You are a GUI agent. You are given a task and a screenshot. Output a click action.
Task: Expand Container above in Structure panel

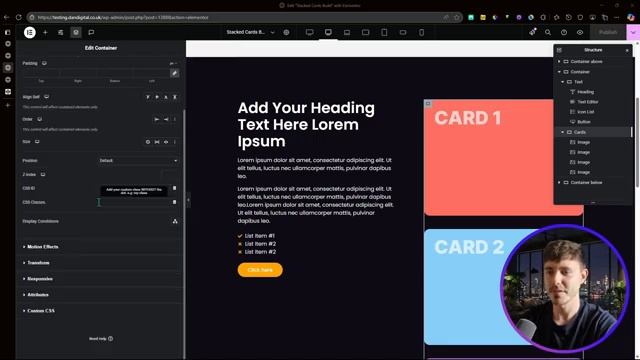[559, 62]
